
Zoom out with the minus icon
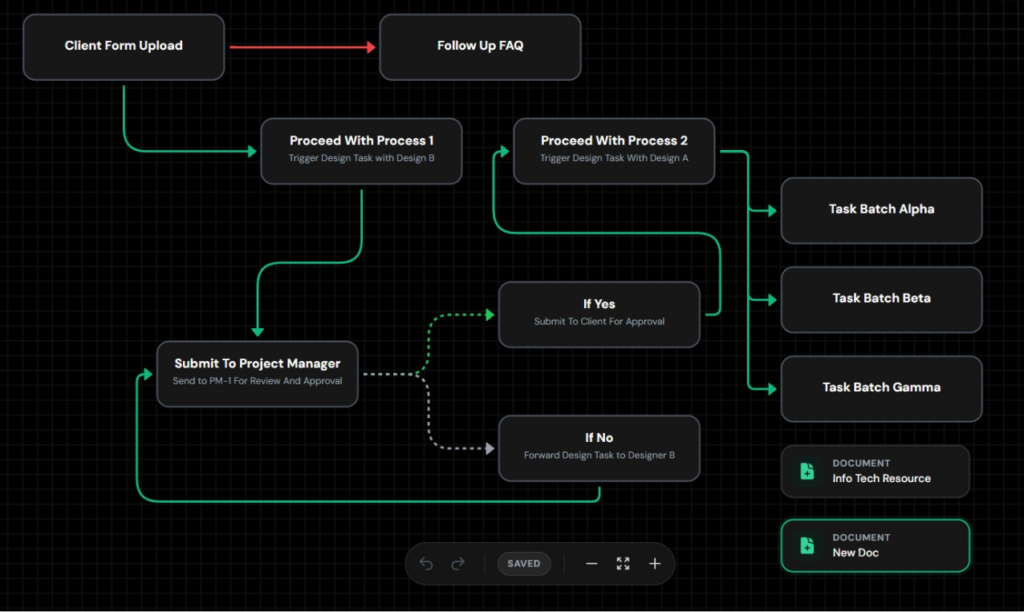click(591, 564)
